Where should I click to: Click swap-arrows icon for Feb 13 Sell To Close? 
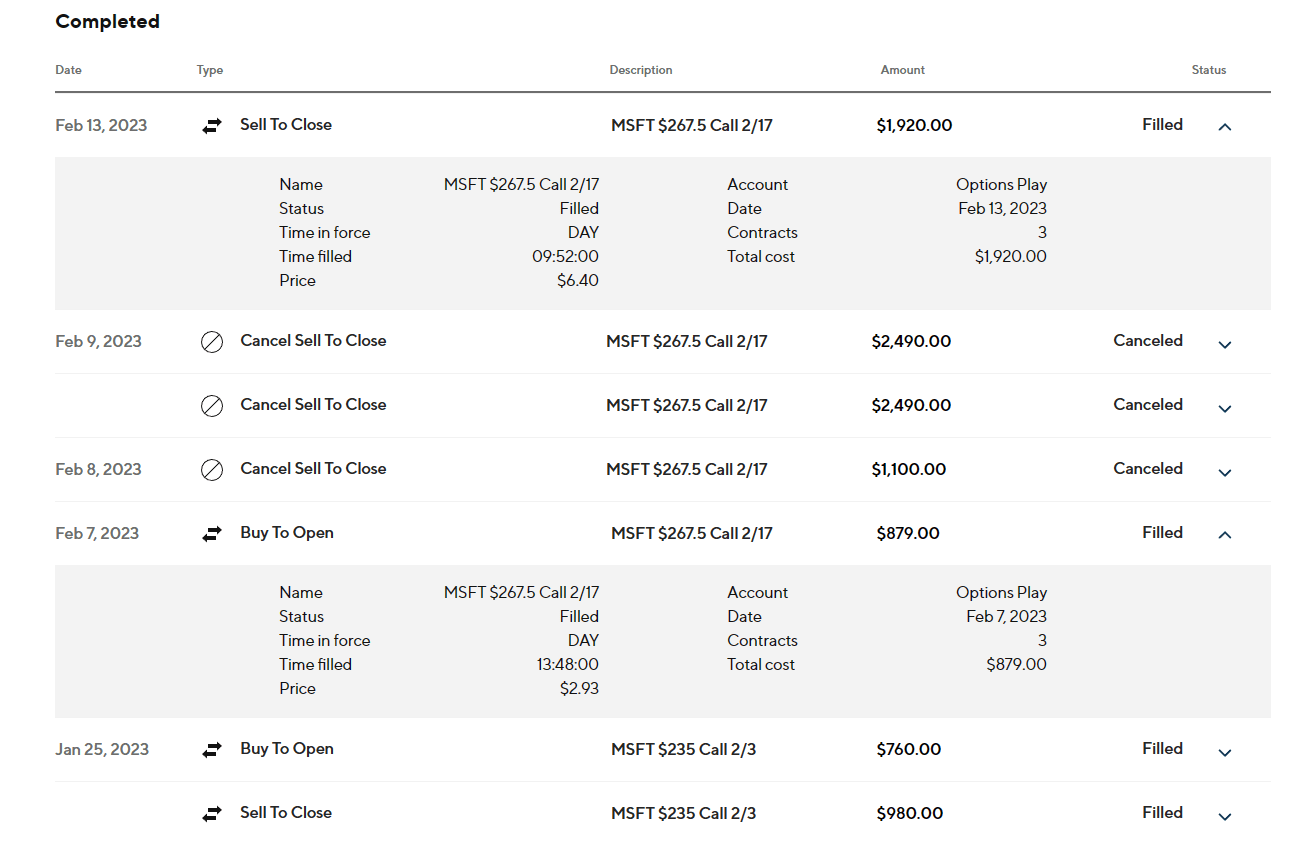tap(212, 126)
